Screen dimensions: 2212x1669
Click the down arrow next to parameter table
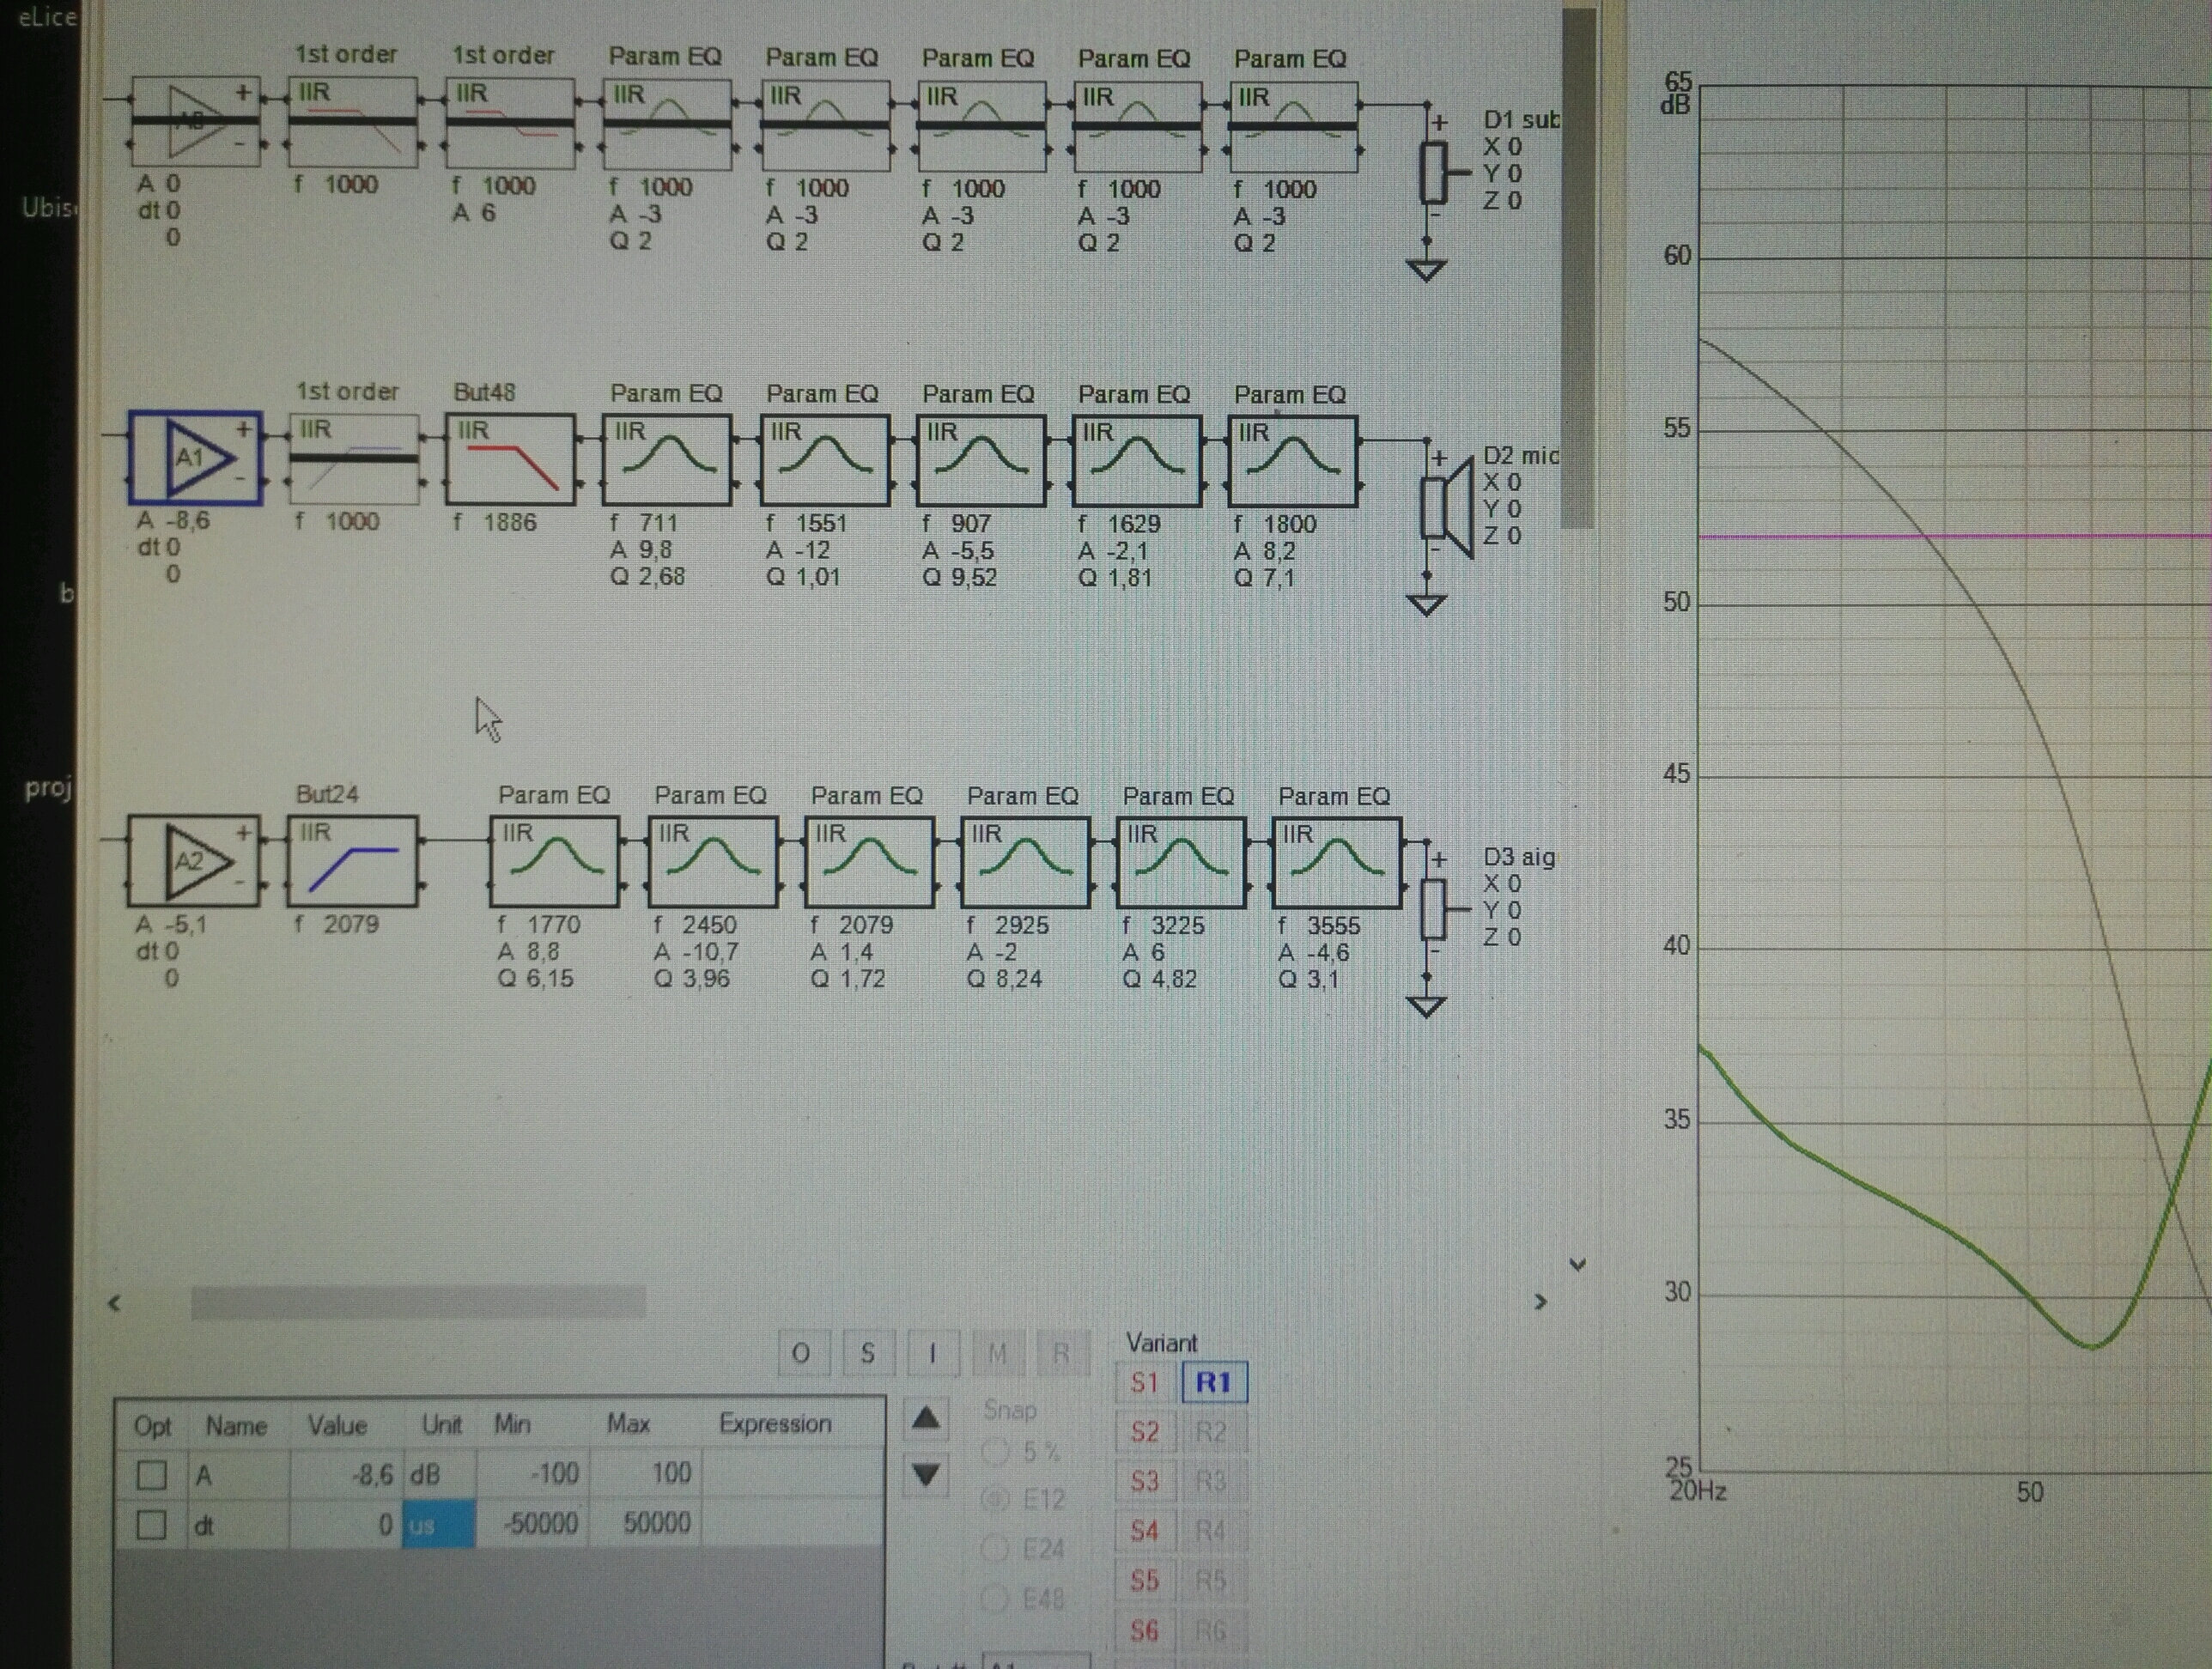pos(926,1474)
